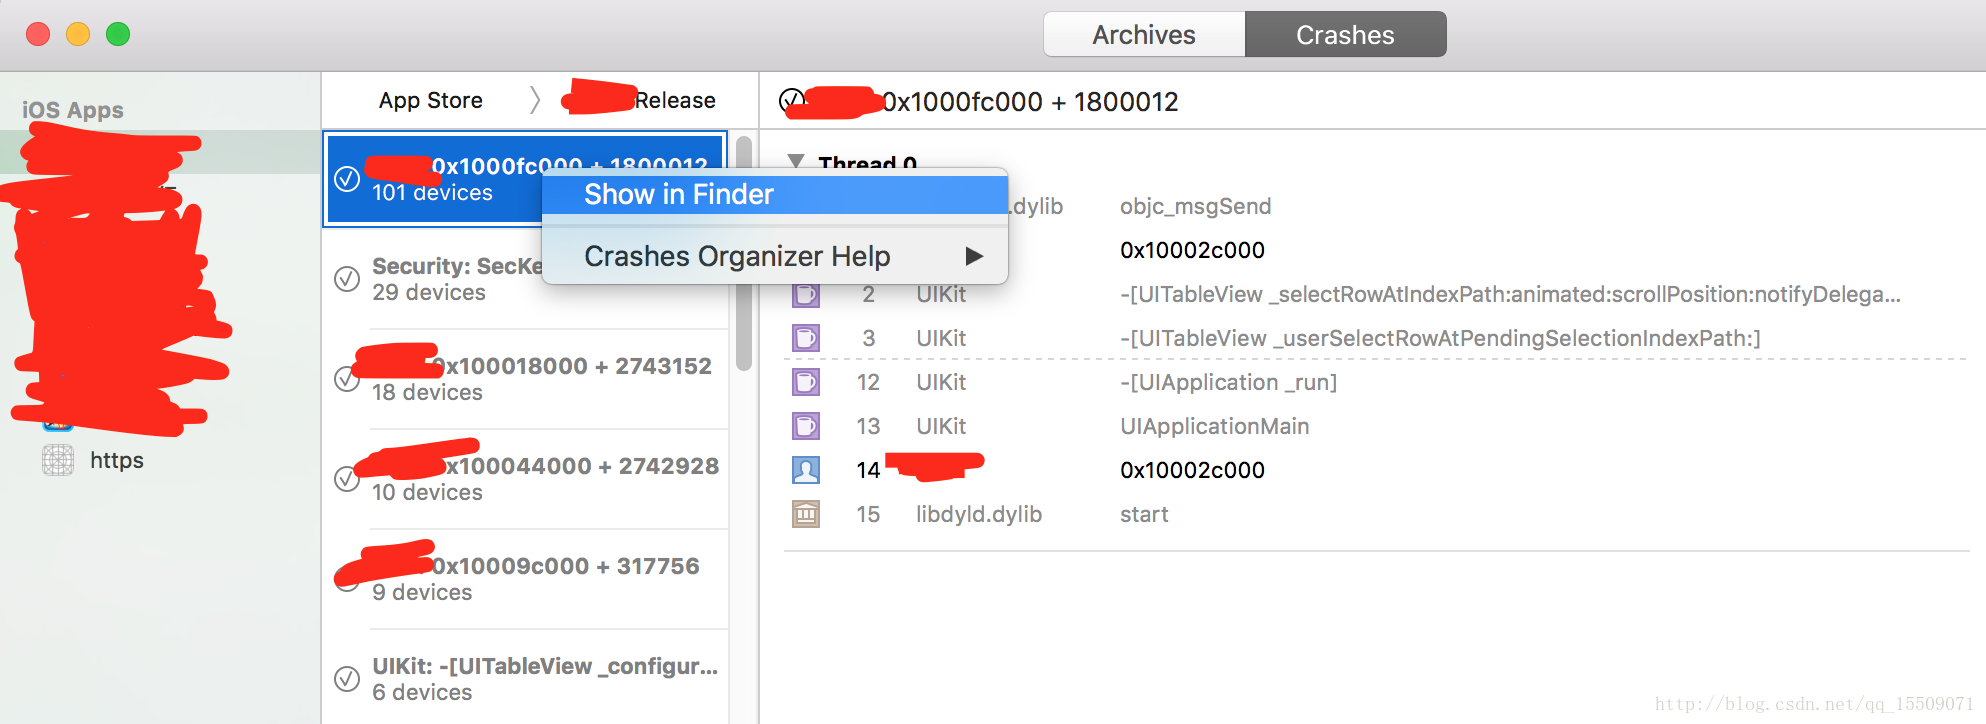Click frame 15 libdyld library icon
Image resolution: width=1986 pixels, height=724 pixels.
coord(806,514)
